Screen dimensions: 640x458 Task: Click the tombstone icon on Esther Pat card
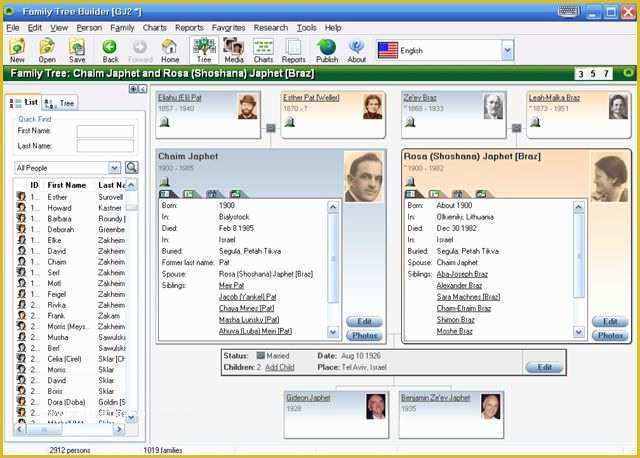289,121
